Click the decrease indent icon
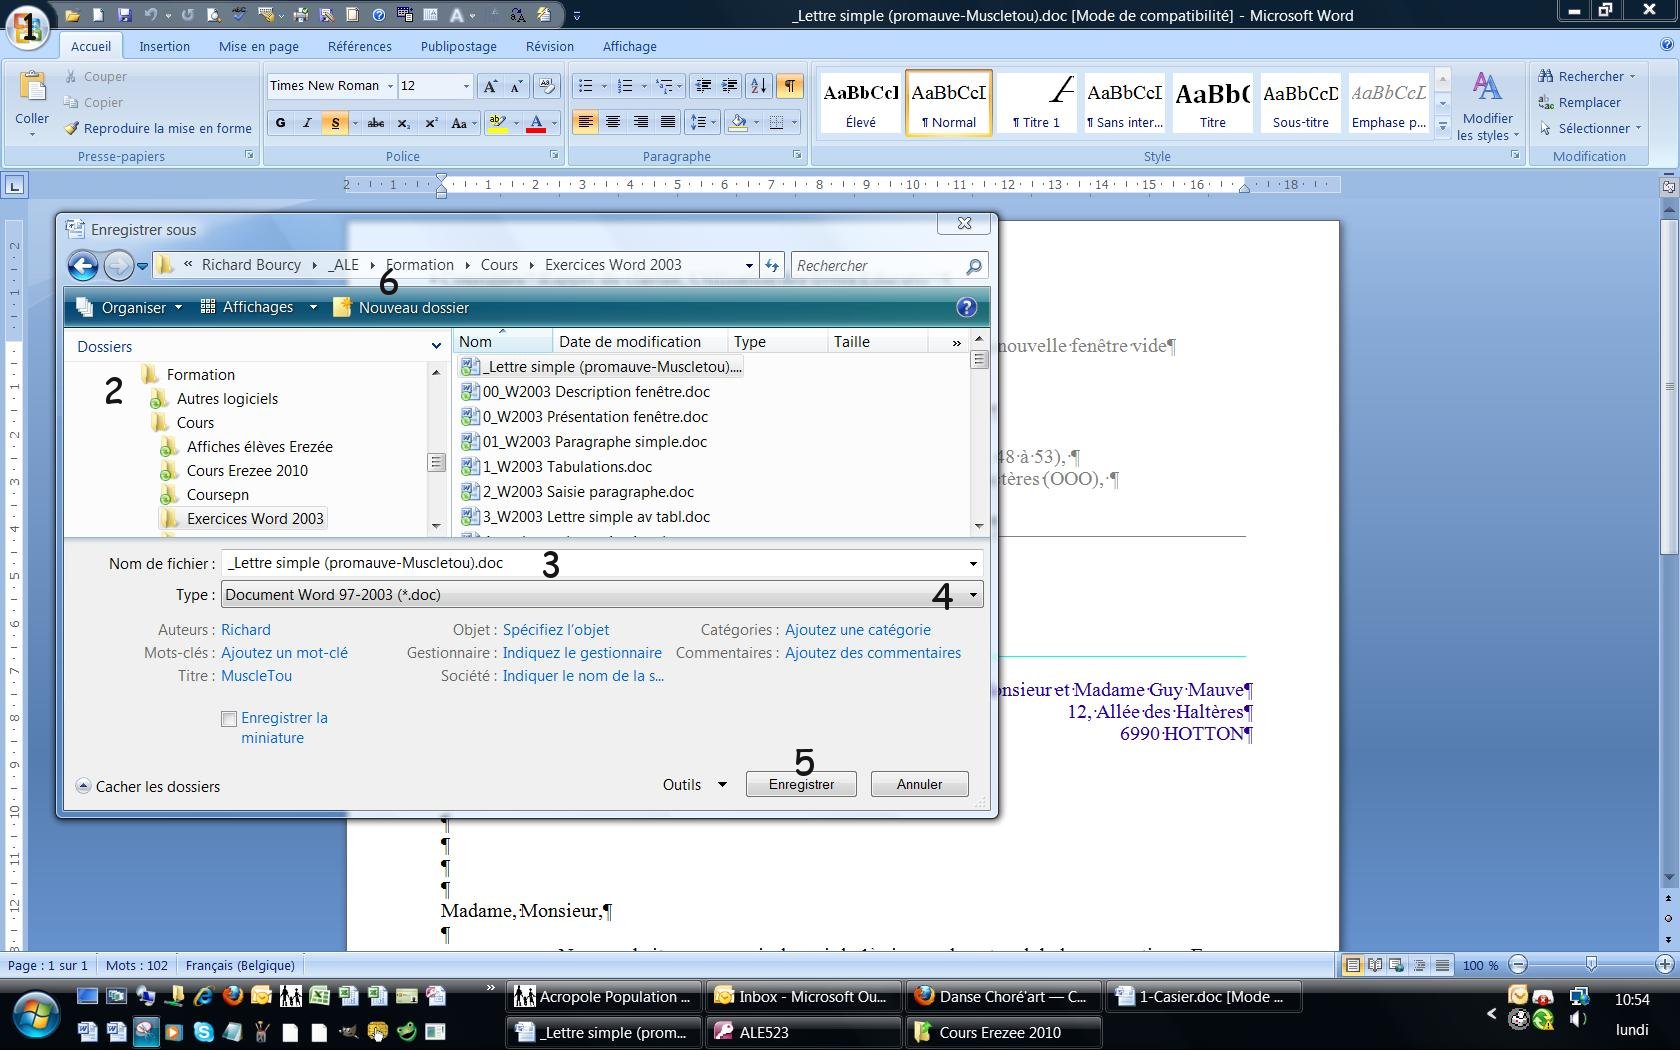Viewport: 1680px width, 1050px height. 703,86
